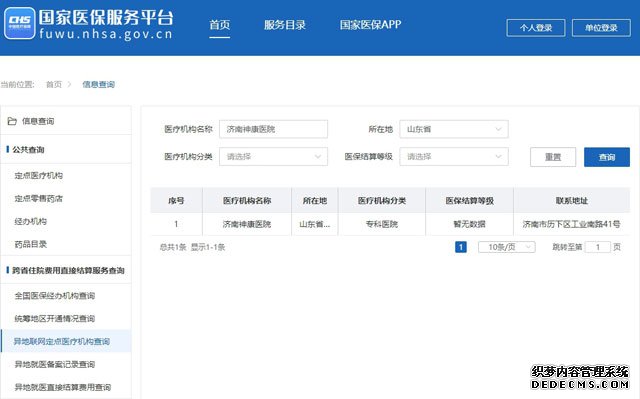Screen dimensions: 640x399
Task: Click the 单位登录 button
Action: pyautogui.click(x=601, y=28)
